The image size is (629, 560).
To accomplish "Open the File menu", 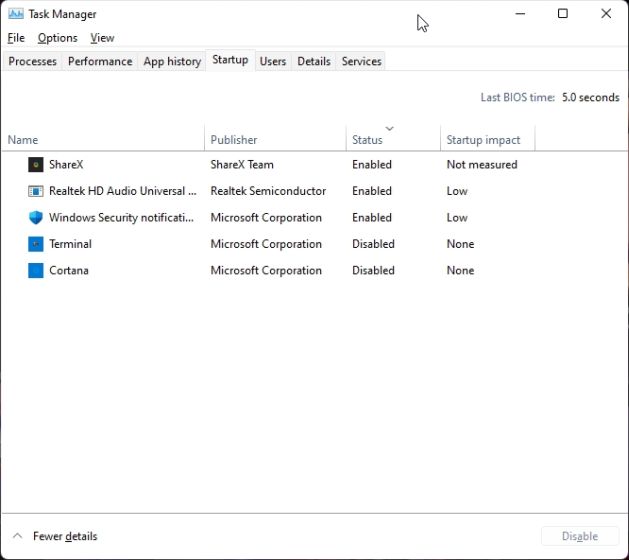I will tap(16, 38).
